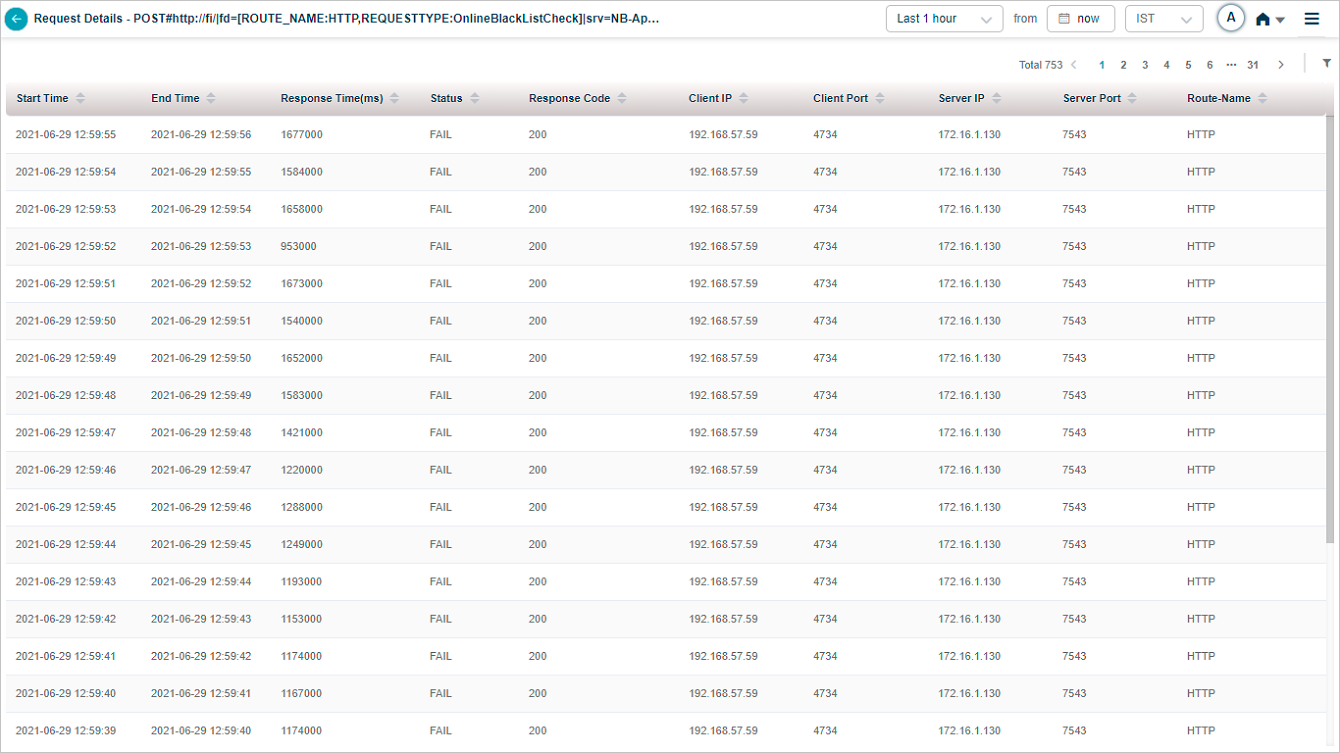This screenshot has width=1340, height=753.
Task: Open the table filter funnel icon
Action: point(1327,64)
